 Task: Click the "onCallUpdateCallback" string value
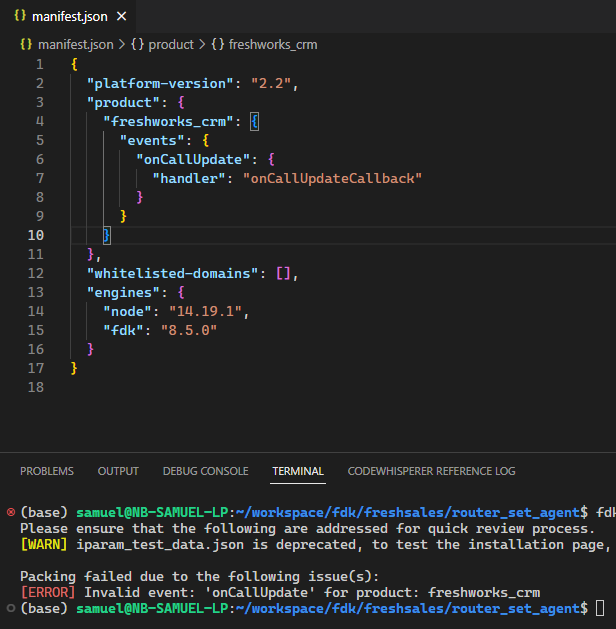pos(332,178)
